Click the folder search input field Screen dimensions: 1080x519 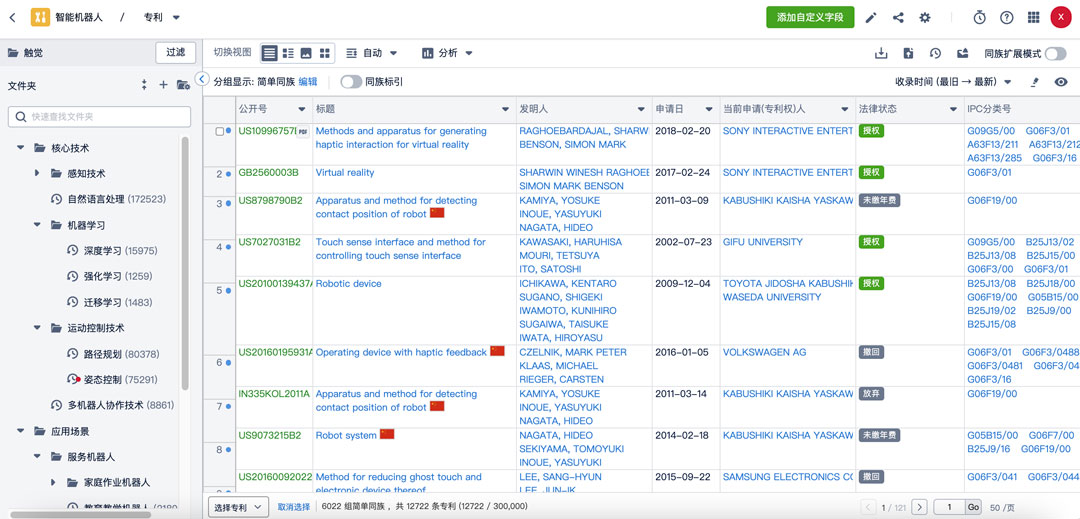pyautogui.click(x=100, y=117)
